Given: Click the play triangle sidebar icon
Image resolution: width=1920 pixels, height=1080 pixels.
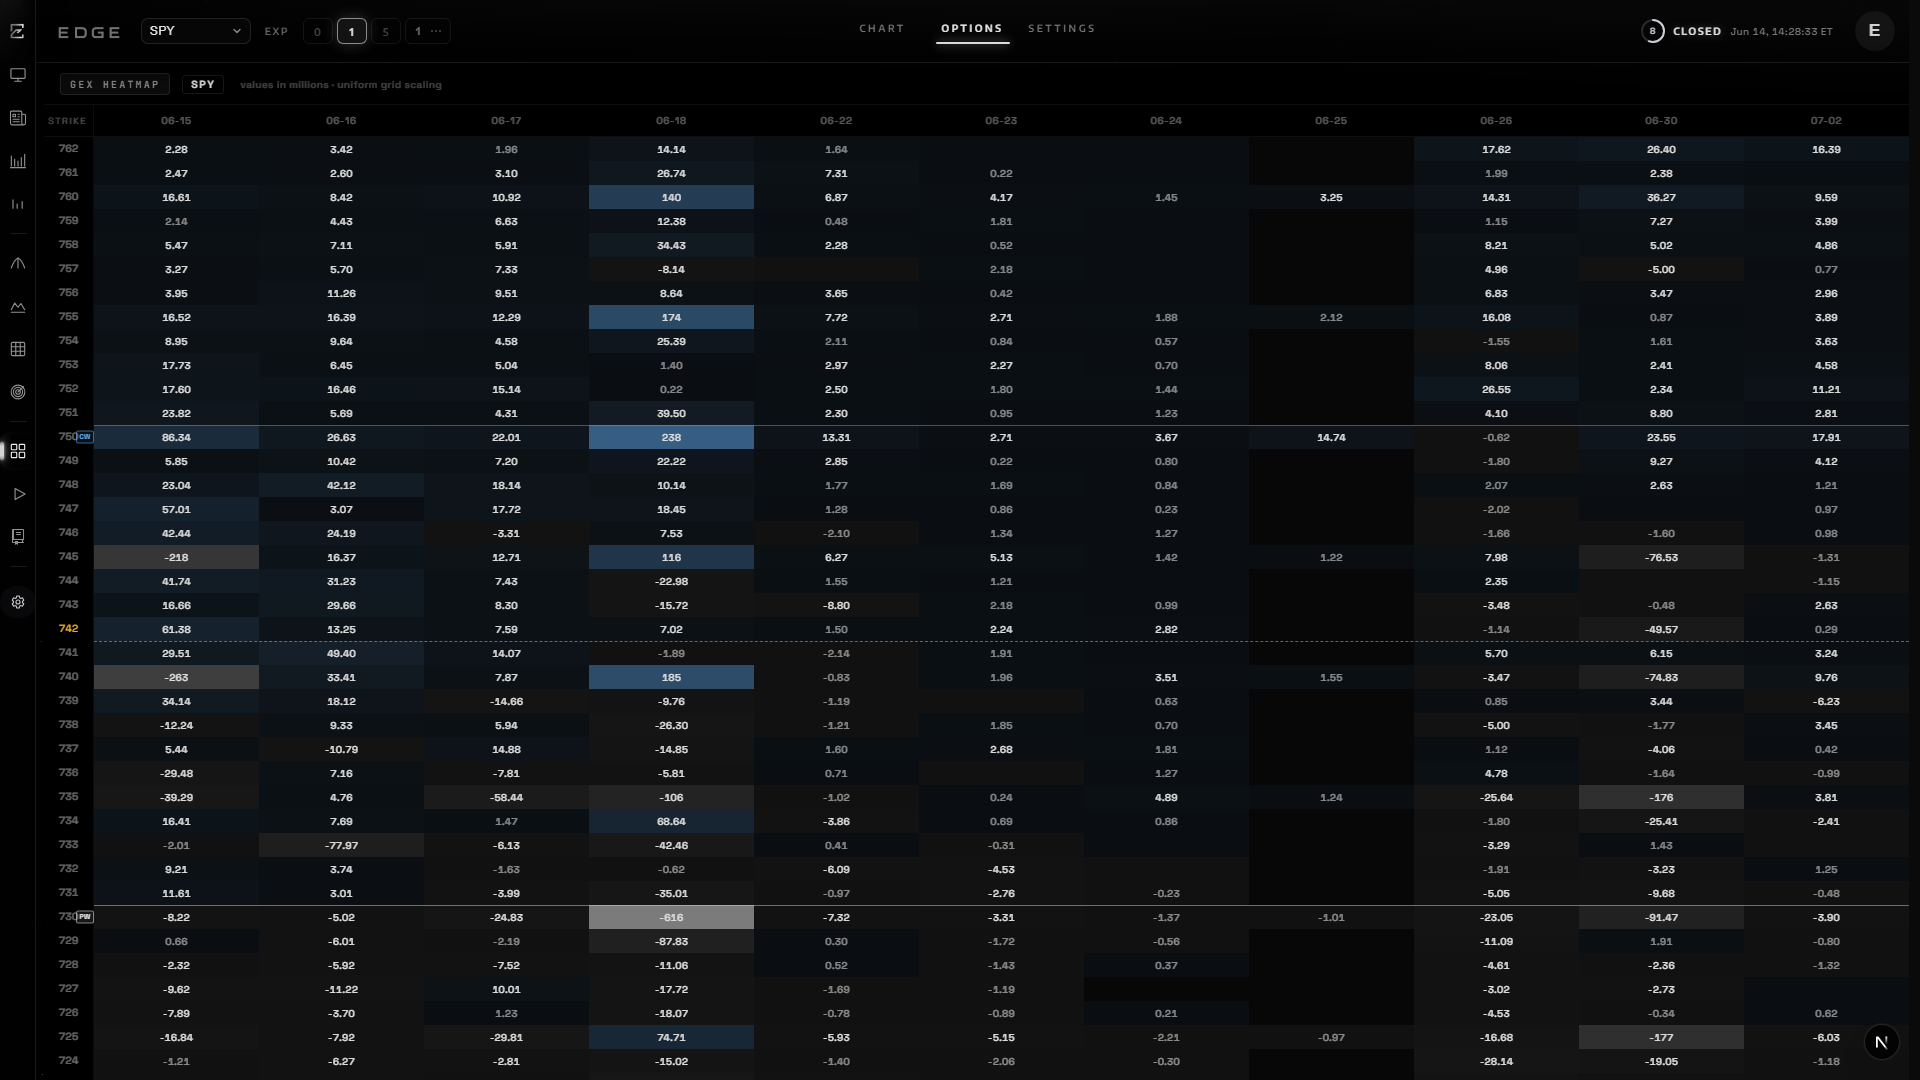Looking at the screenshot, I should [18, 494].
